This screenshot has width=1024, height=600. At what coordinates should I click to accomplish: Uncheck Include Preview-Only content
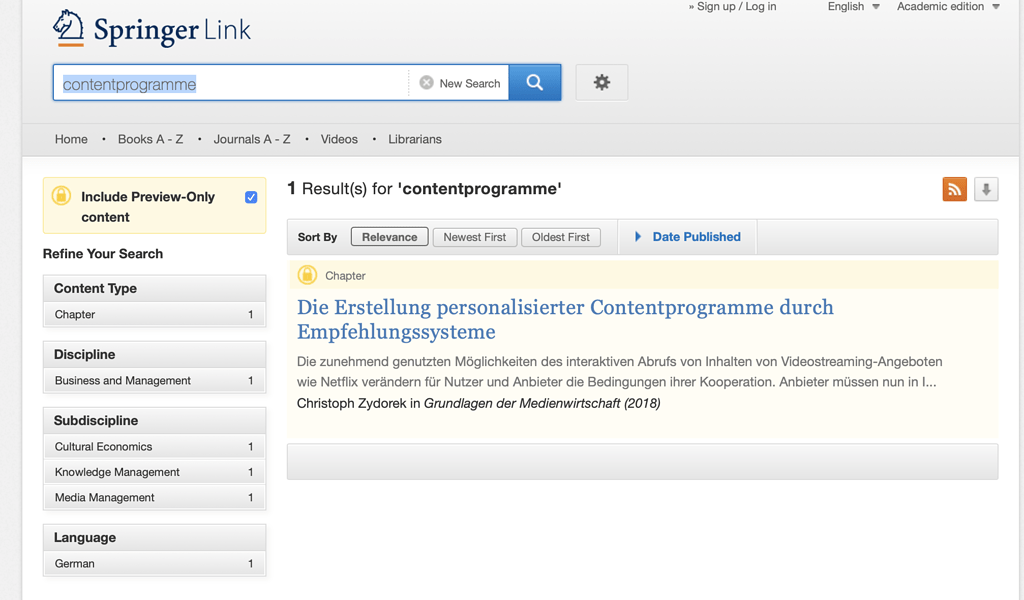(251, 197)
